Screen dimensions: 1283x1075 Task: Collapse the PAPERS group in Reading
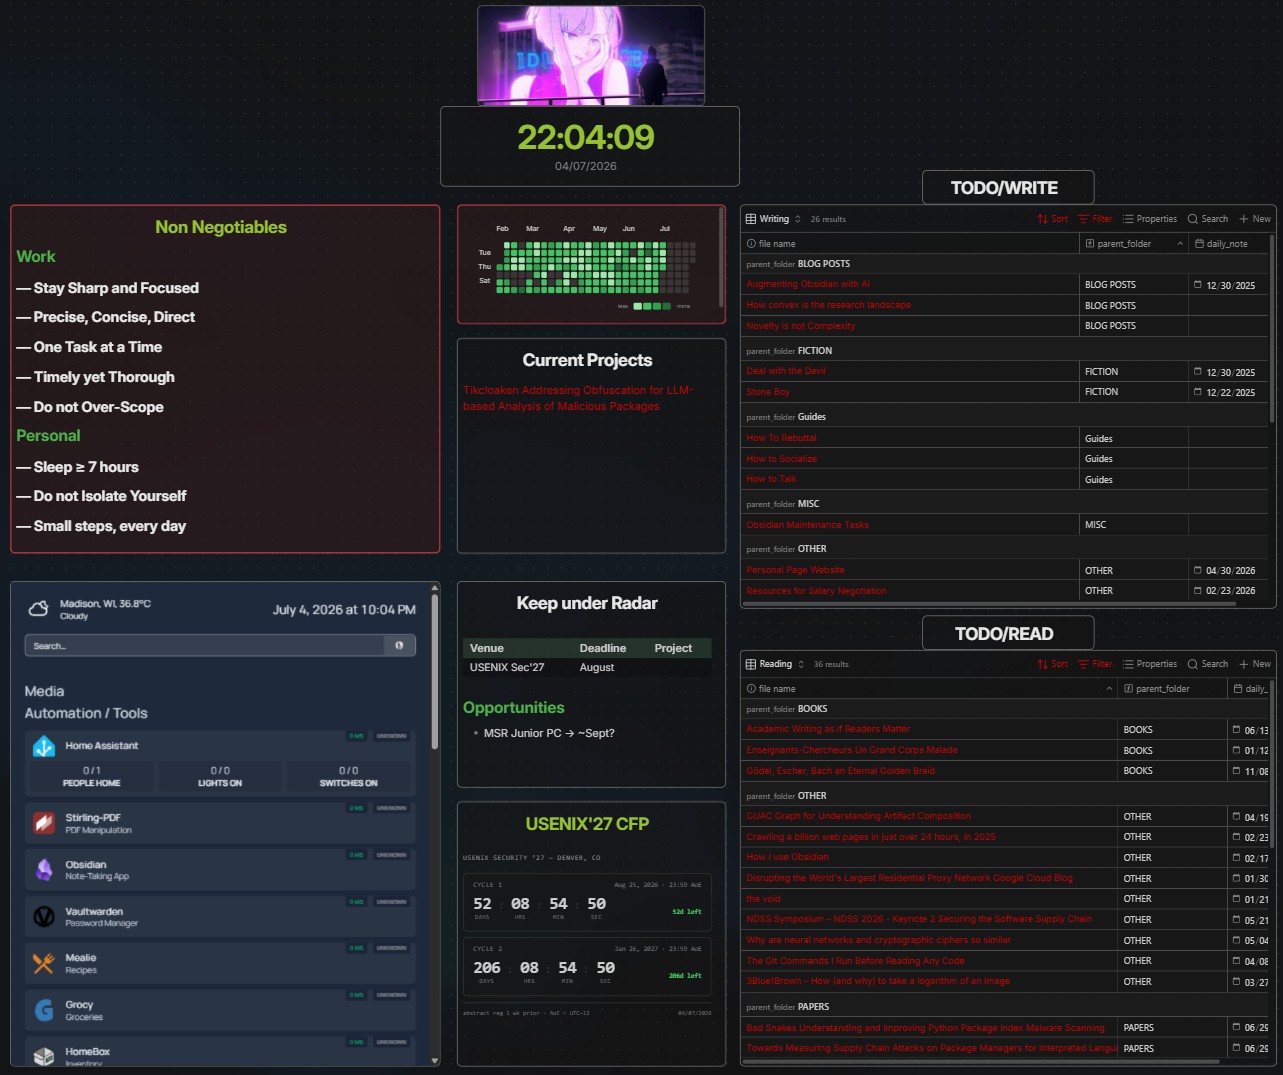[x=788, y=1007]
